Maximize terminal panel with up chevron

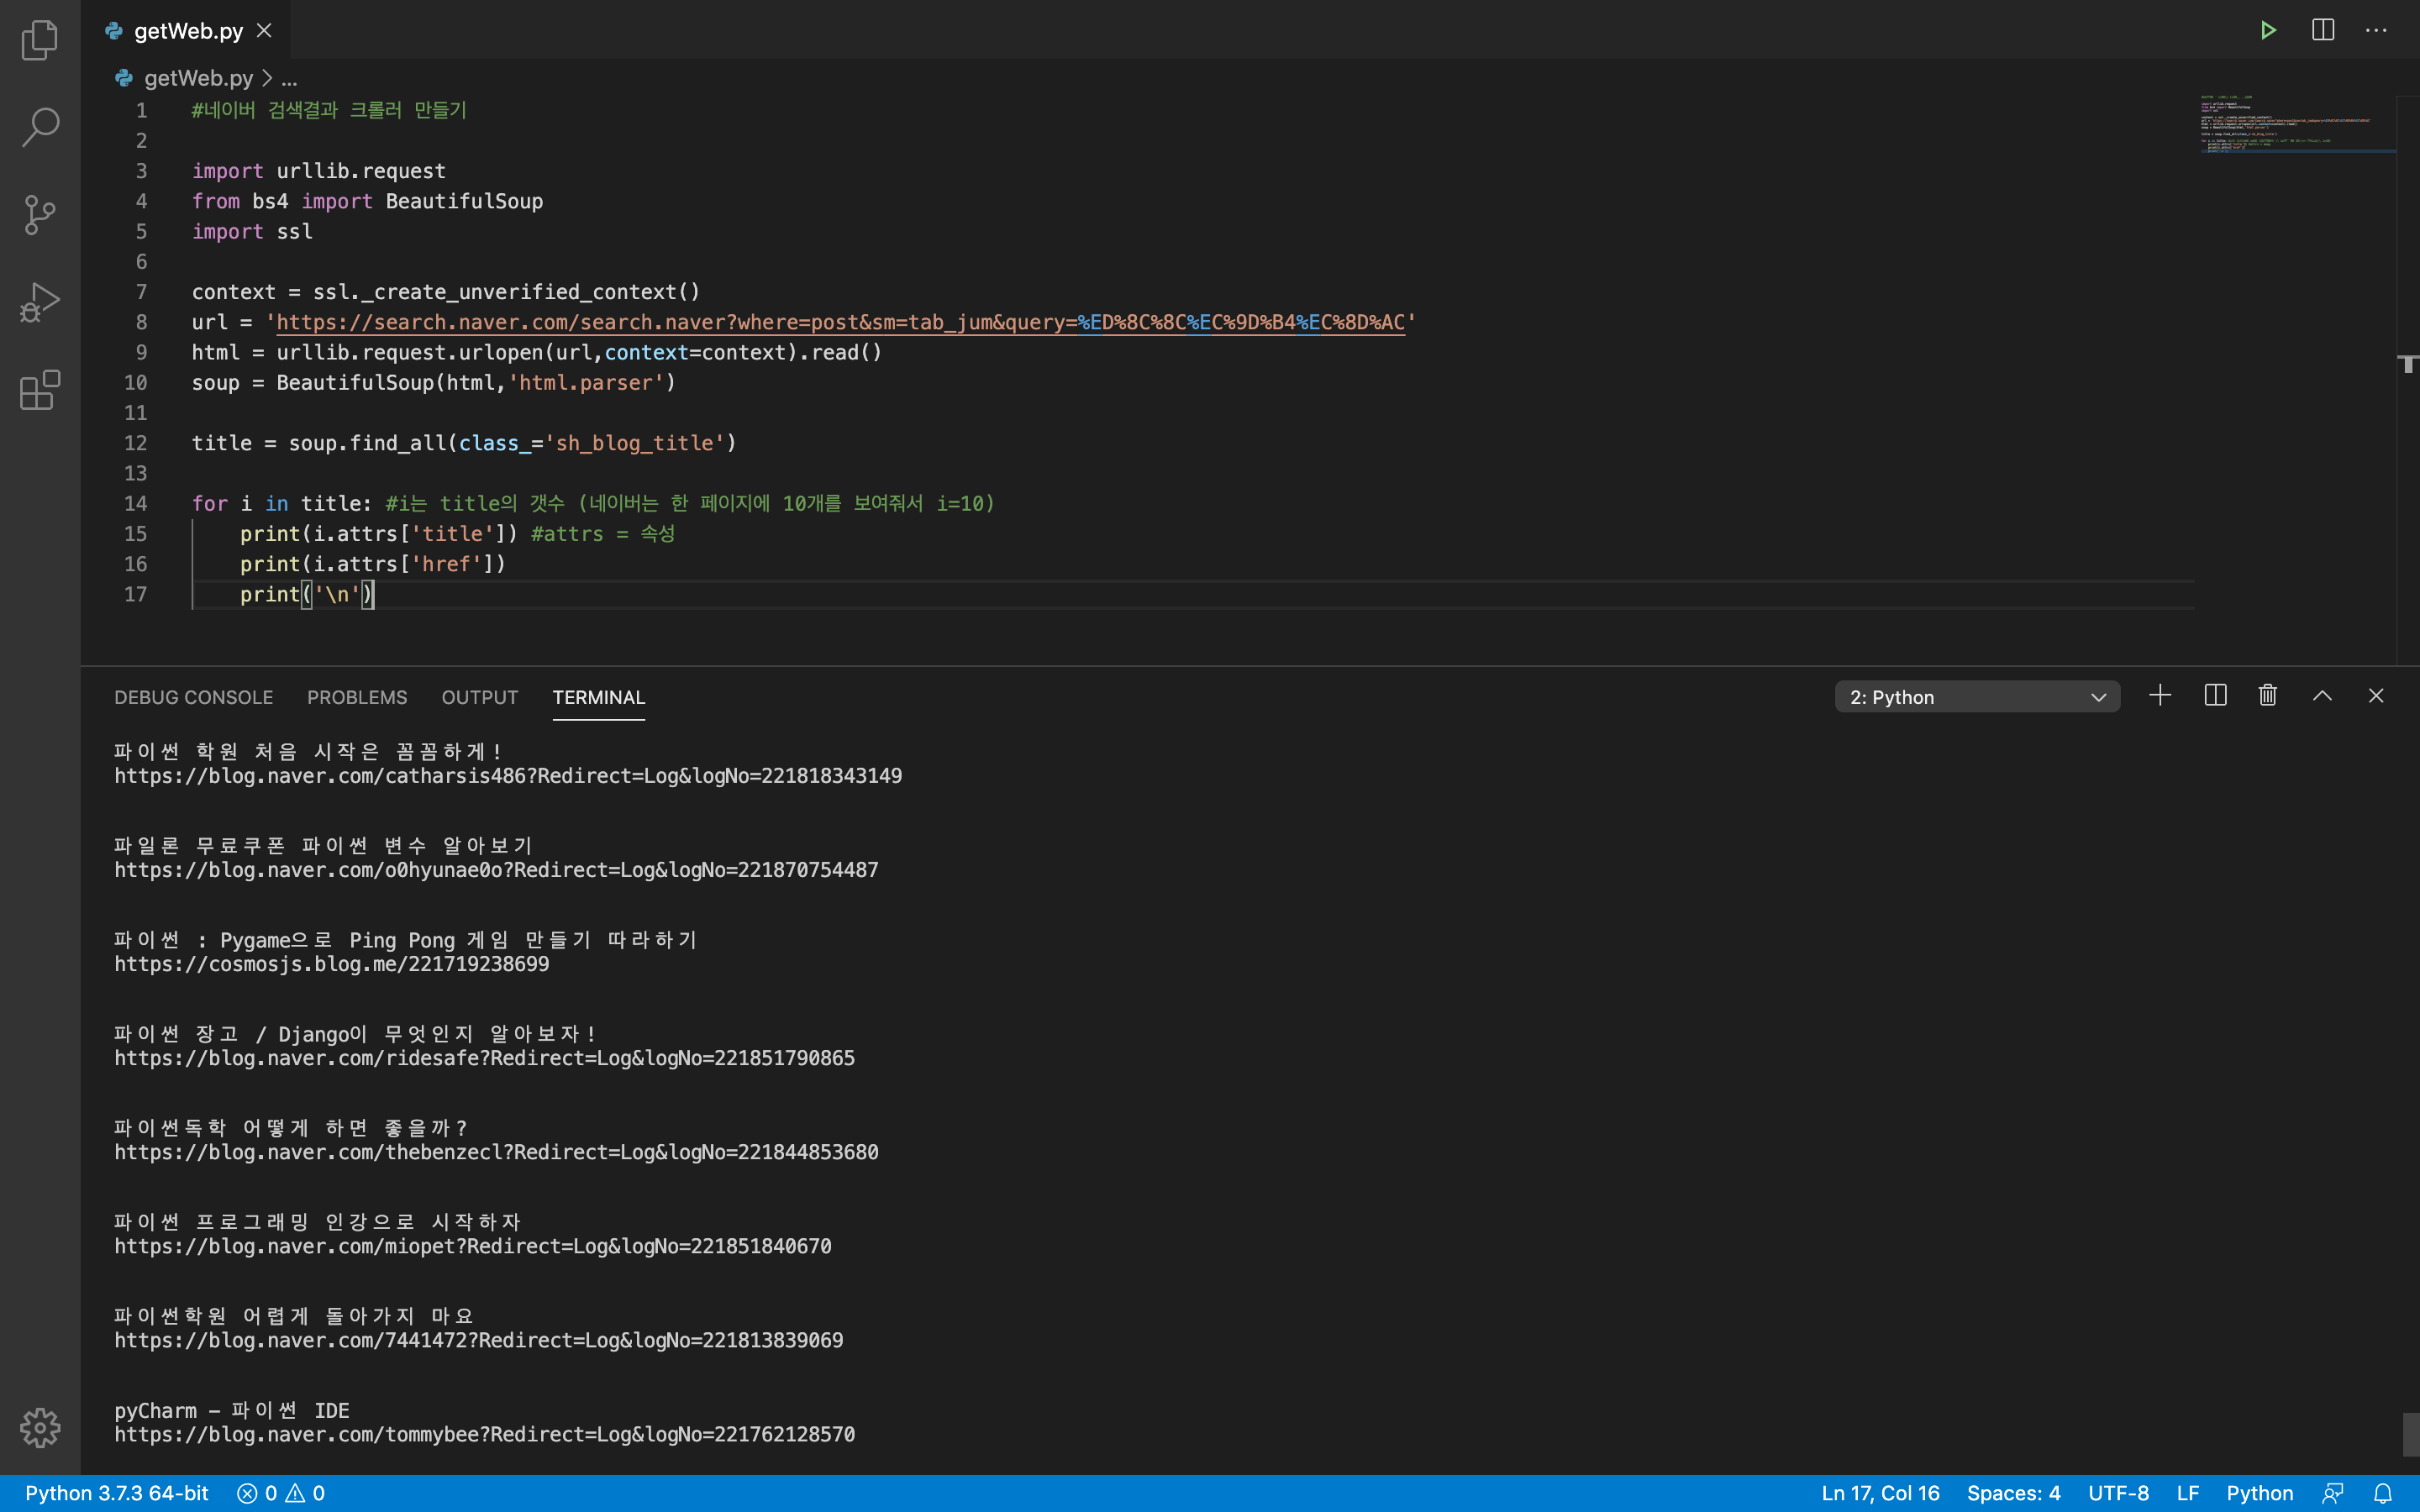coord(2322,695)
